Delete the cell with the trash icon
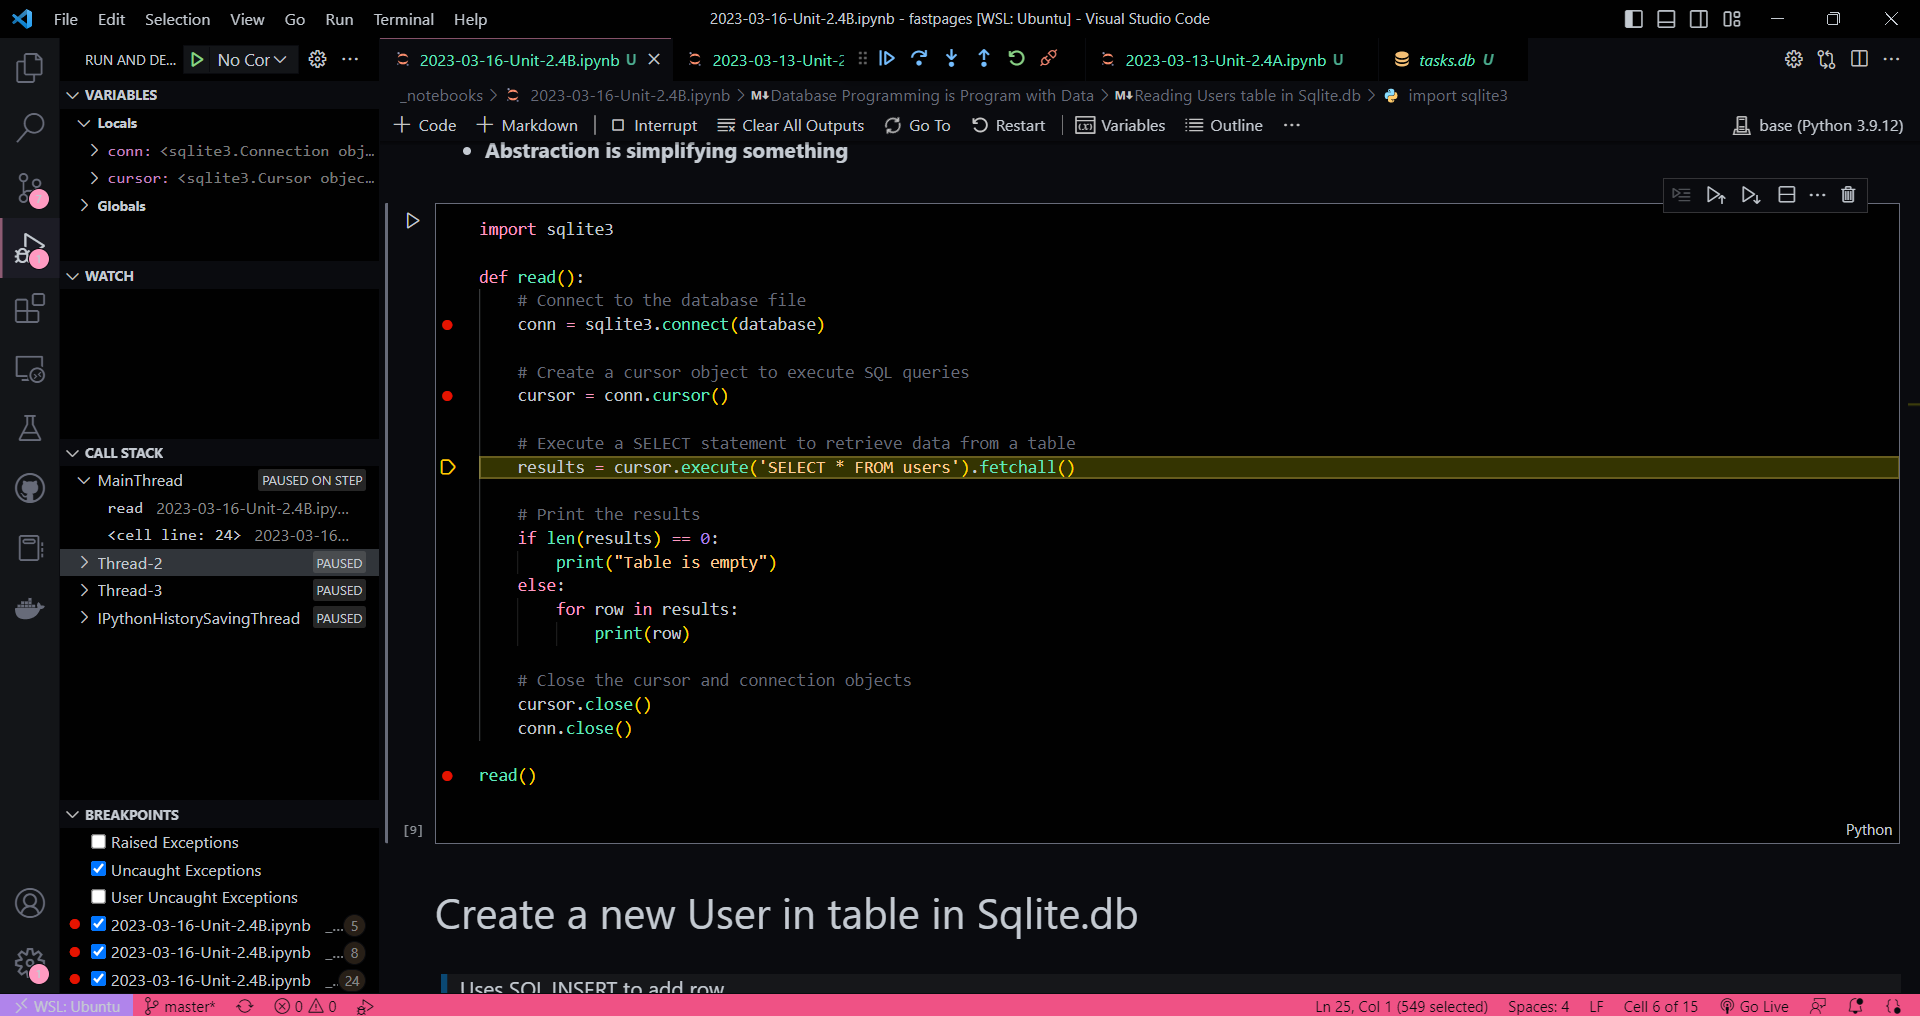1920x1016 pixels. click(x=1848, y=195)
